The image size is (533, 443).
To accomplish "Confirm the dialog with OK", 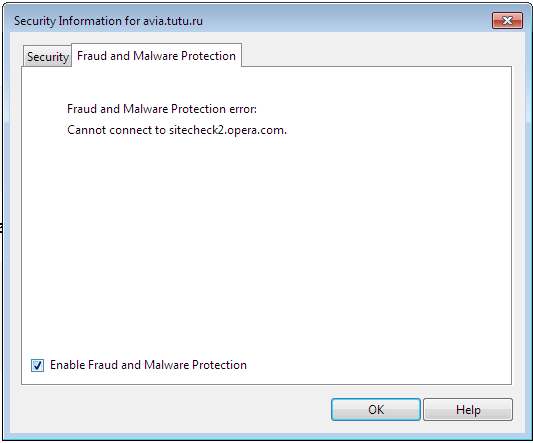I will [x=376, y=409].
